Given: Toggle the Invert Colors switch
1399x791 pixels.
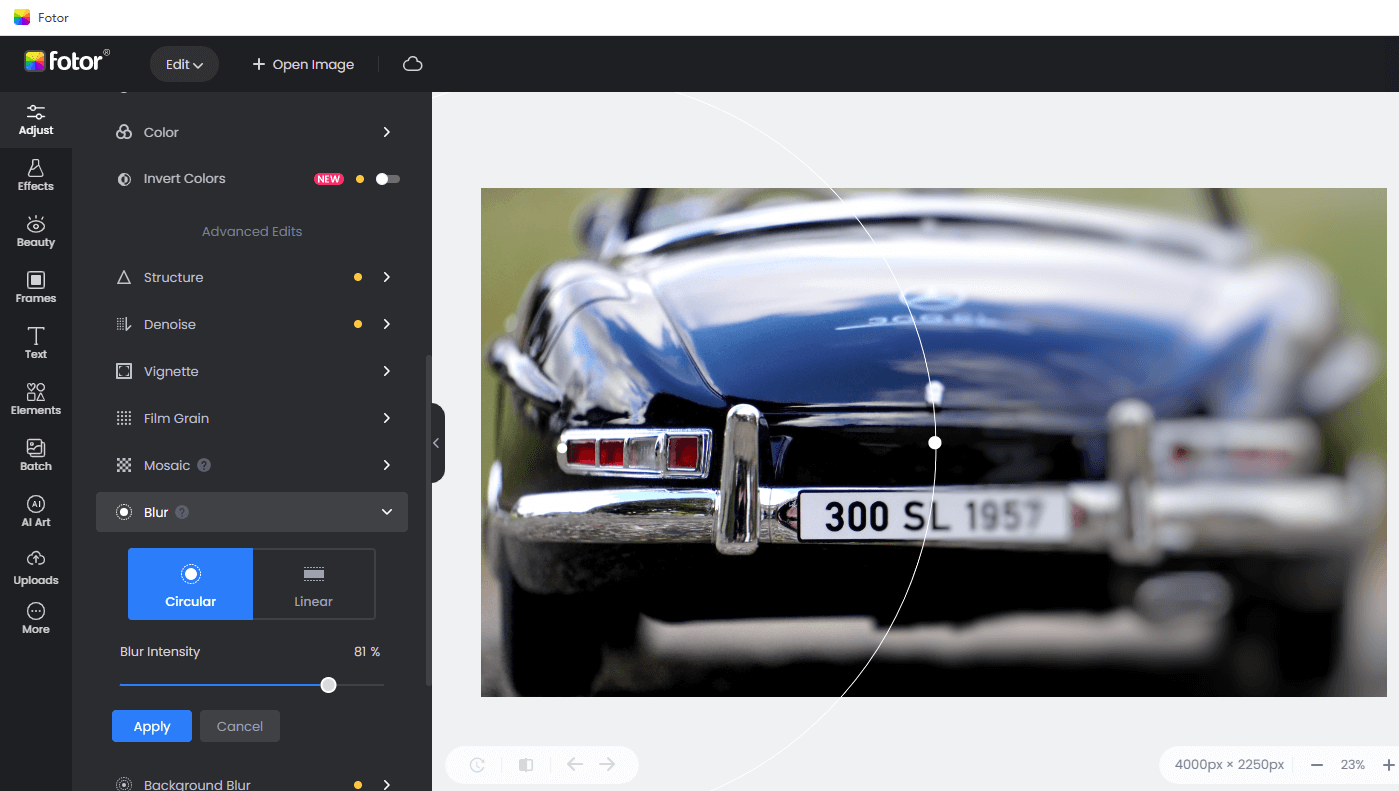Looking at the screenshot, I should point(388,179).
